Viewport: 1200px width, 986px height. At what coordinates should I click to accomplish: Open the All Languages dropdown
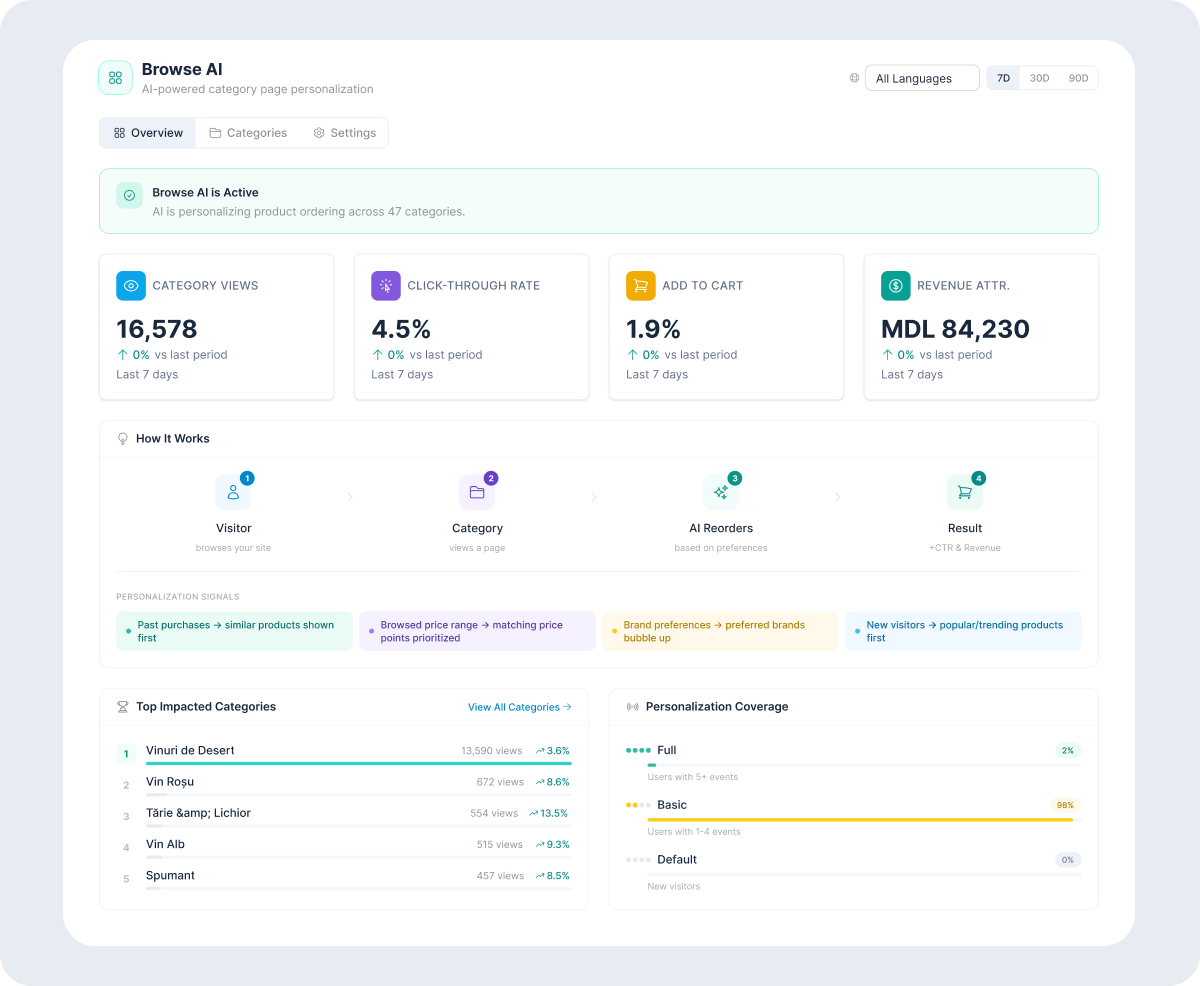point(921,78)
